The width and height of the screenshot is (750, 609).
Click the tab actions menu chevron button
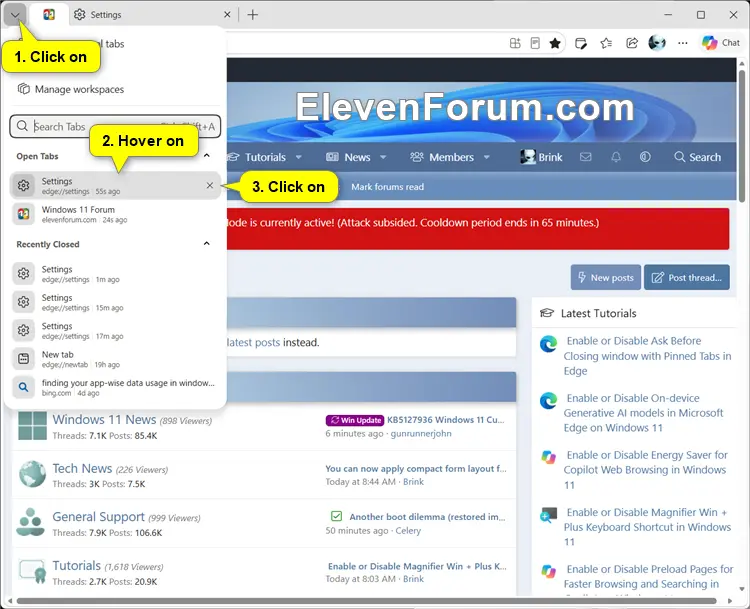click(15, 15)
